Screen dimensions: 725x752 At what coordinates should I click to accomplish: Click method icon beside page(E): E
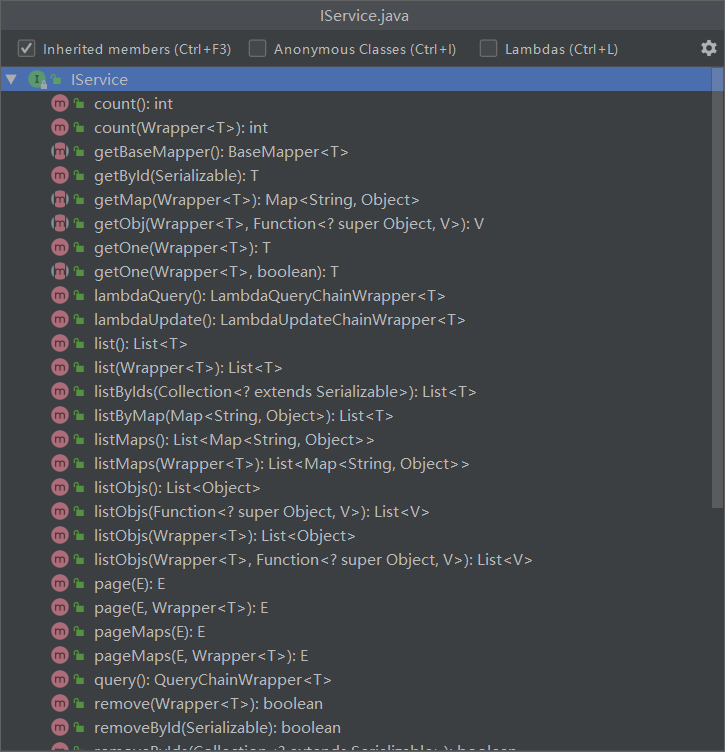coord(60,583)
